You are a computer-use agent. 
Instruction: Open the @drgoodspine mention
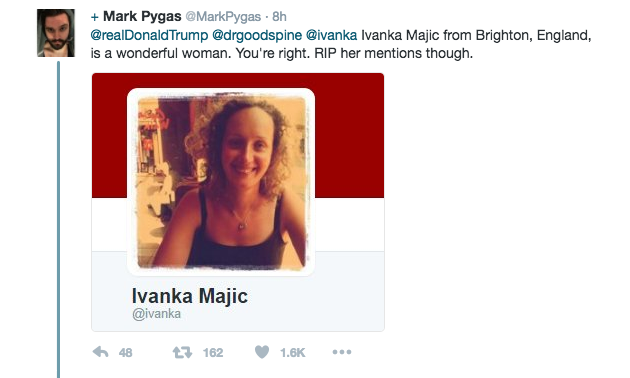pos(257,35)
